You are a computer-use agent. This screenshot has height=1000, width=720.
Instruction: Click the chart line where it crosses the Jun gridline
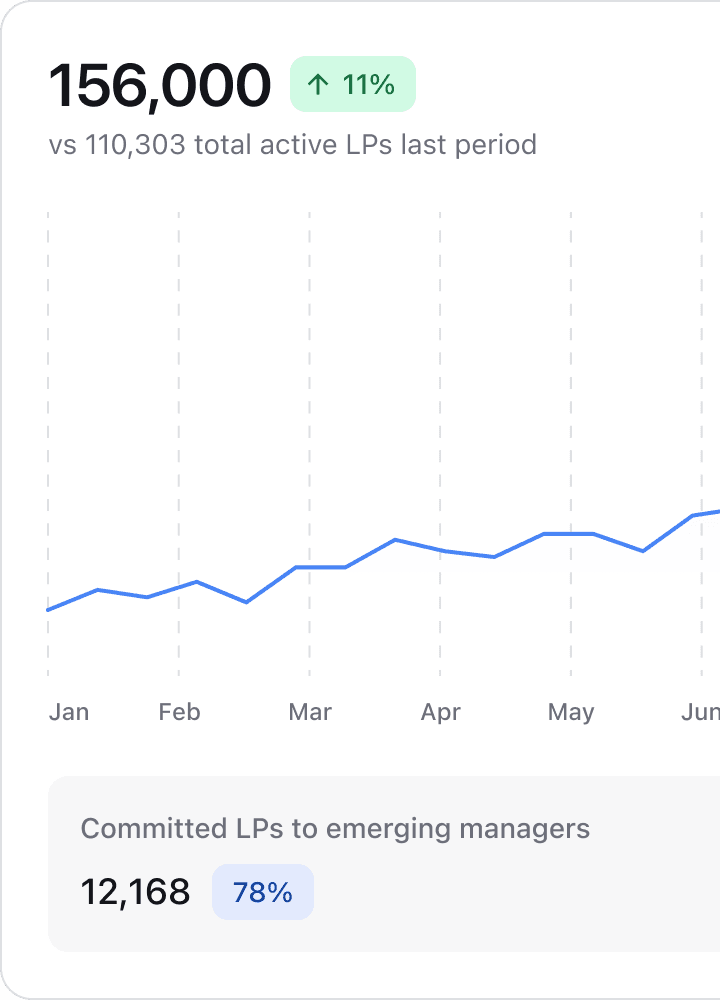point(702,514)
